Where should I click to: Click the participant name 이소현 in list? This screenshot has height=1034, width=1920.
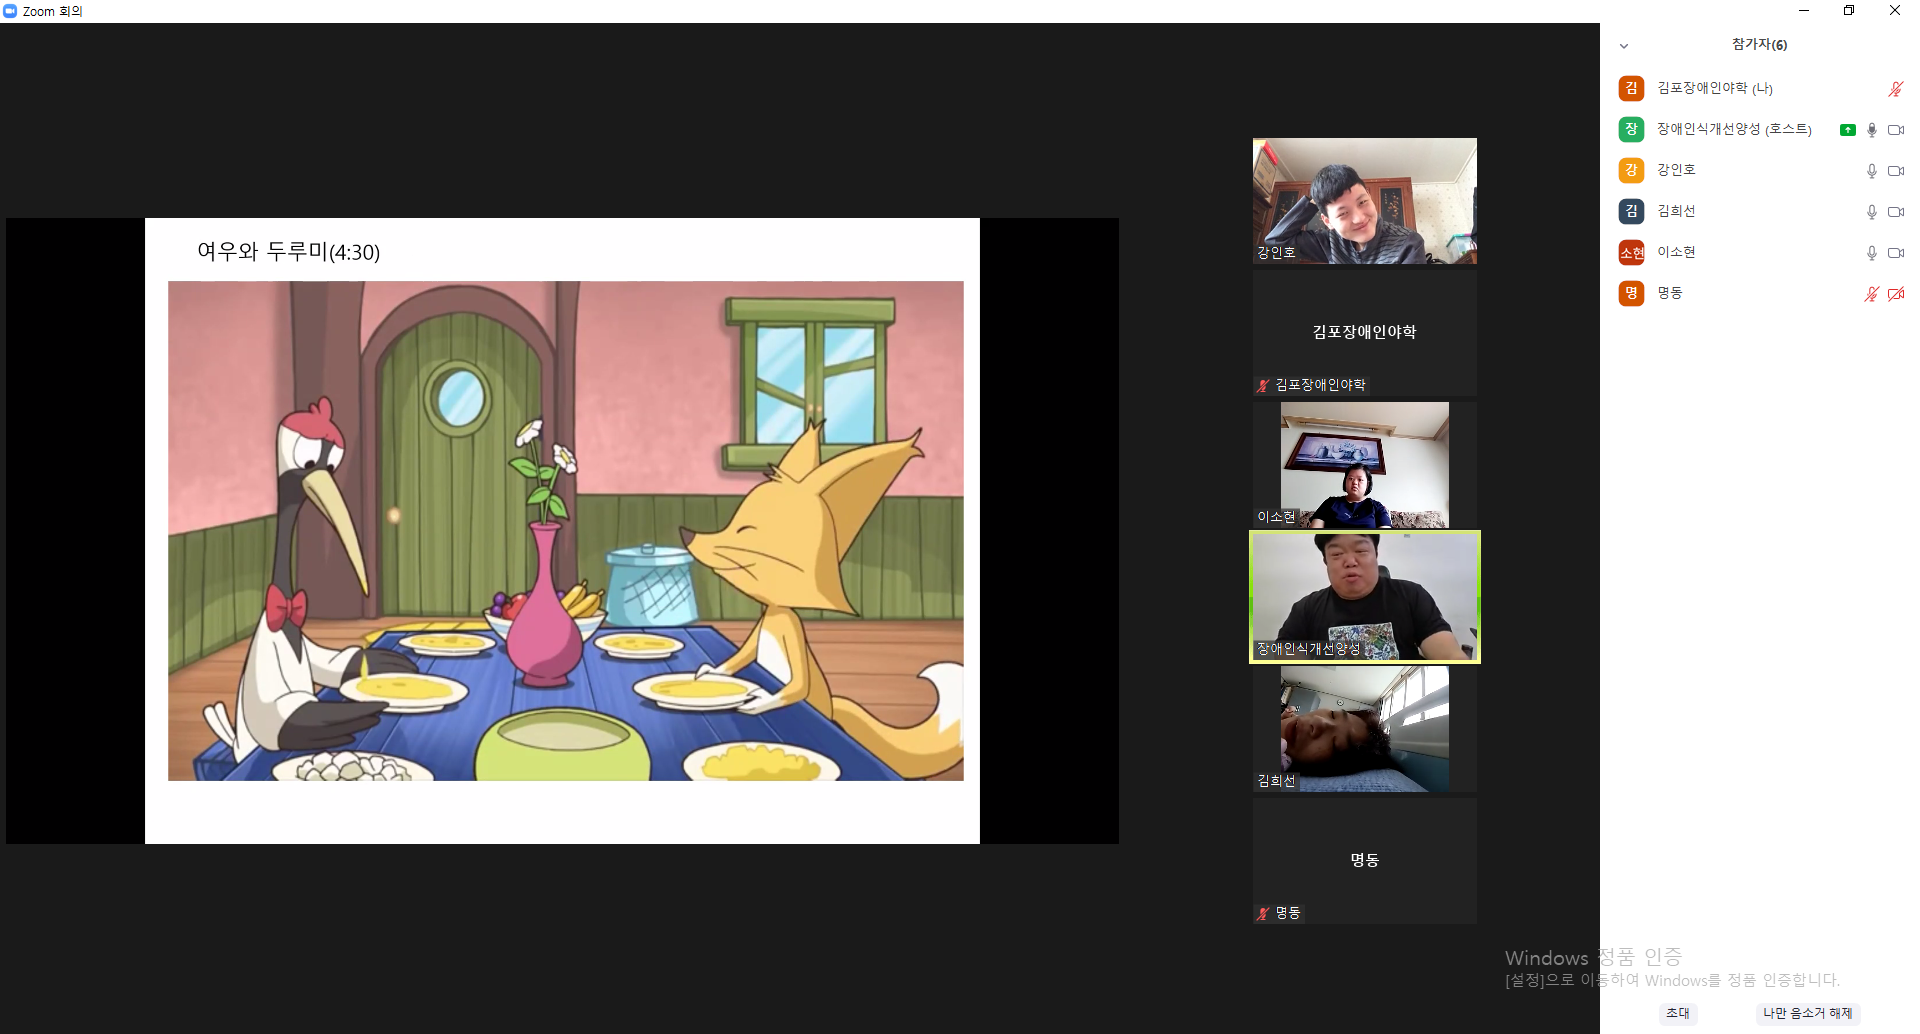tap(1676, 252)
